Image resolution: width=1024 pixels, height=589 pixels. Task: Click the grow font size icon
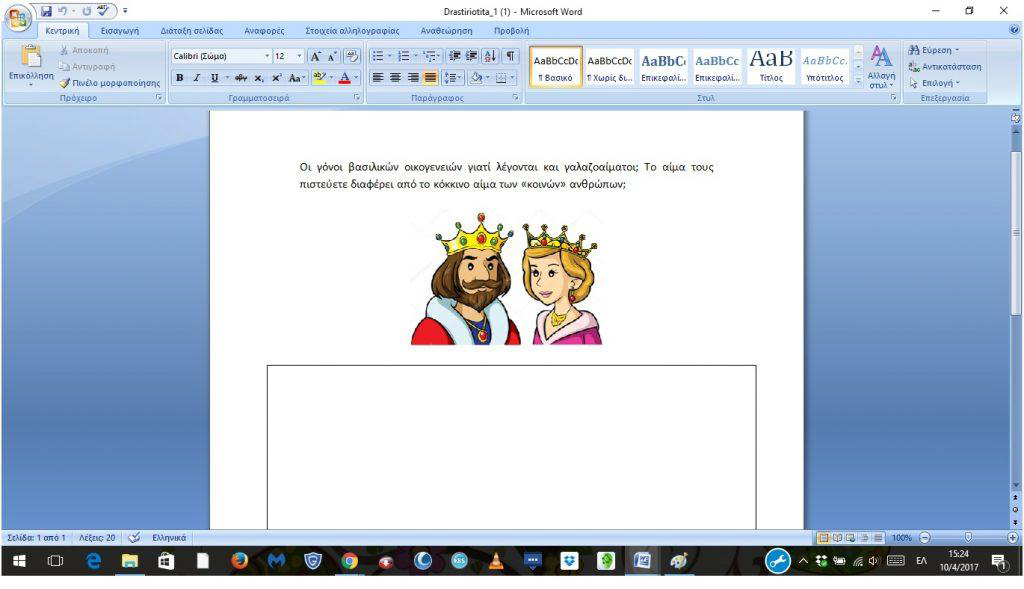coord(315,56)
